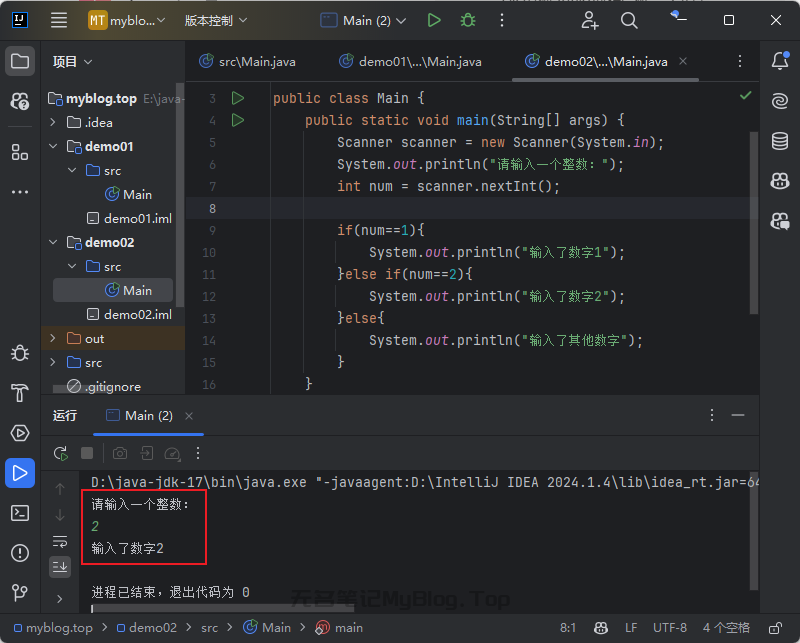Open Run panel options menu
This screenshot has height=643, width=800.
712,415
